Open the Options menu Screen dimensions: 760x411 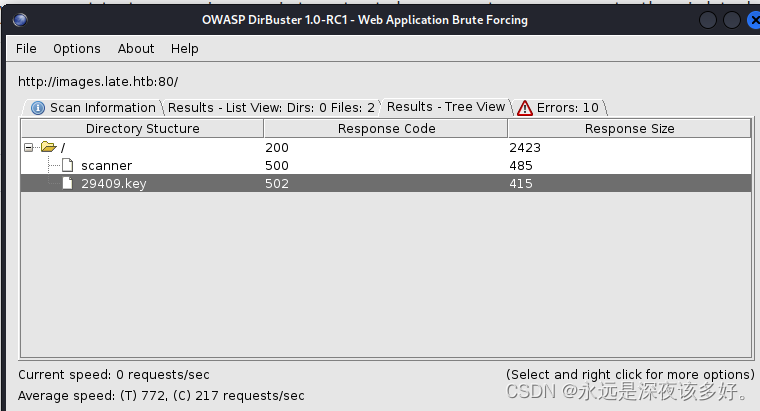coord(77,48)
